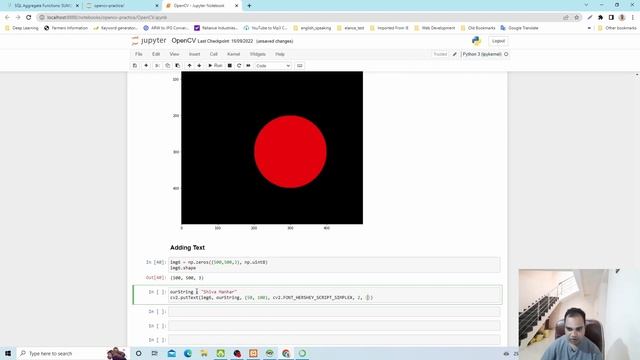The width and height of the screenshot is (640, 360).
Task: Save and checkpoint the notebook
Action: coord(135,66)
